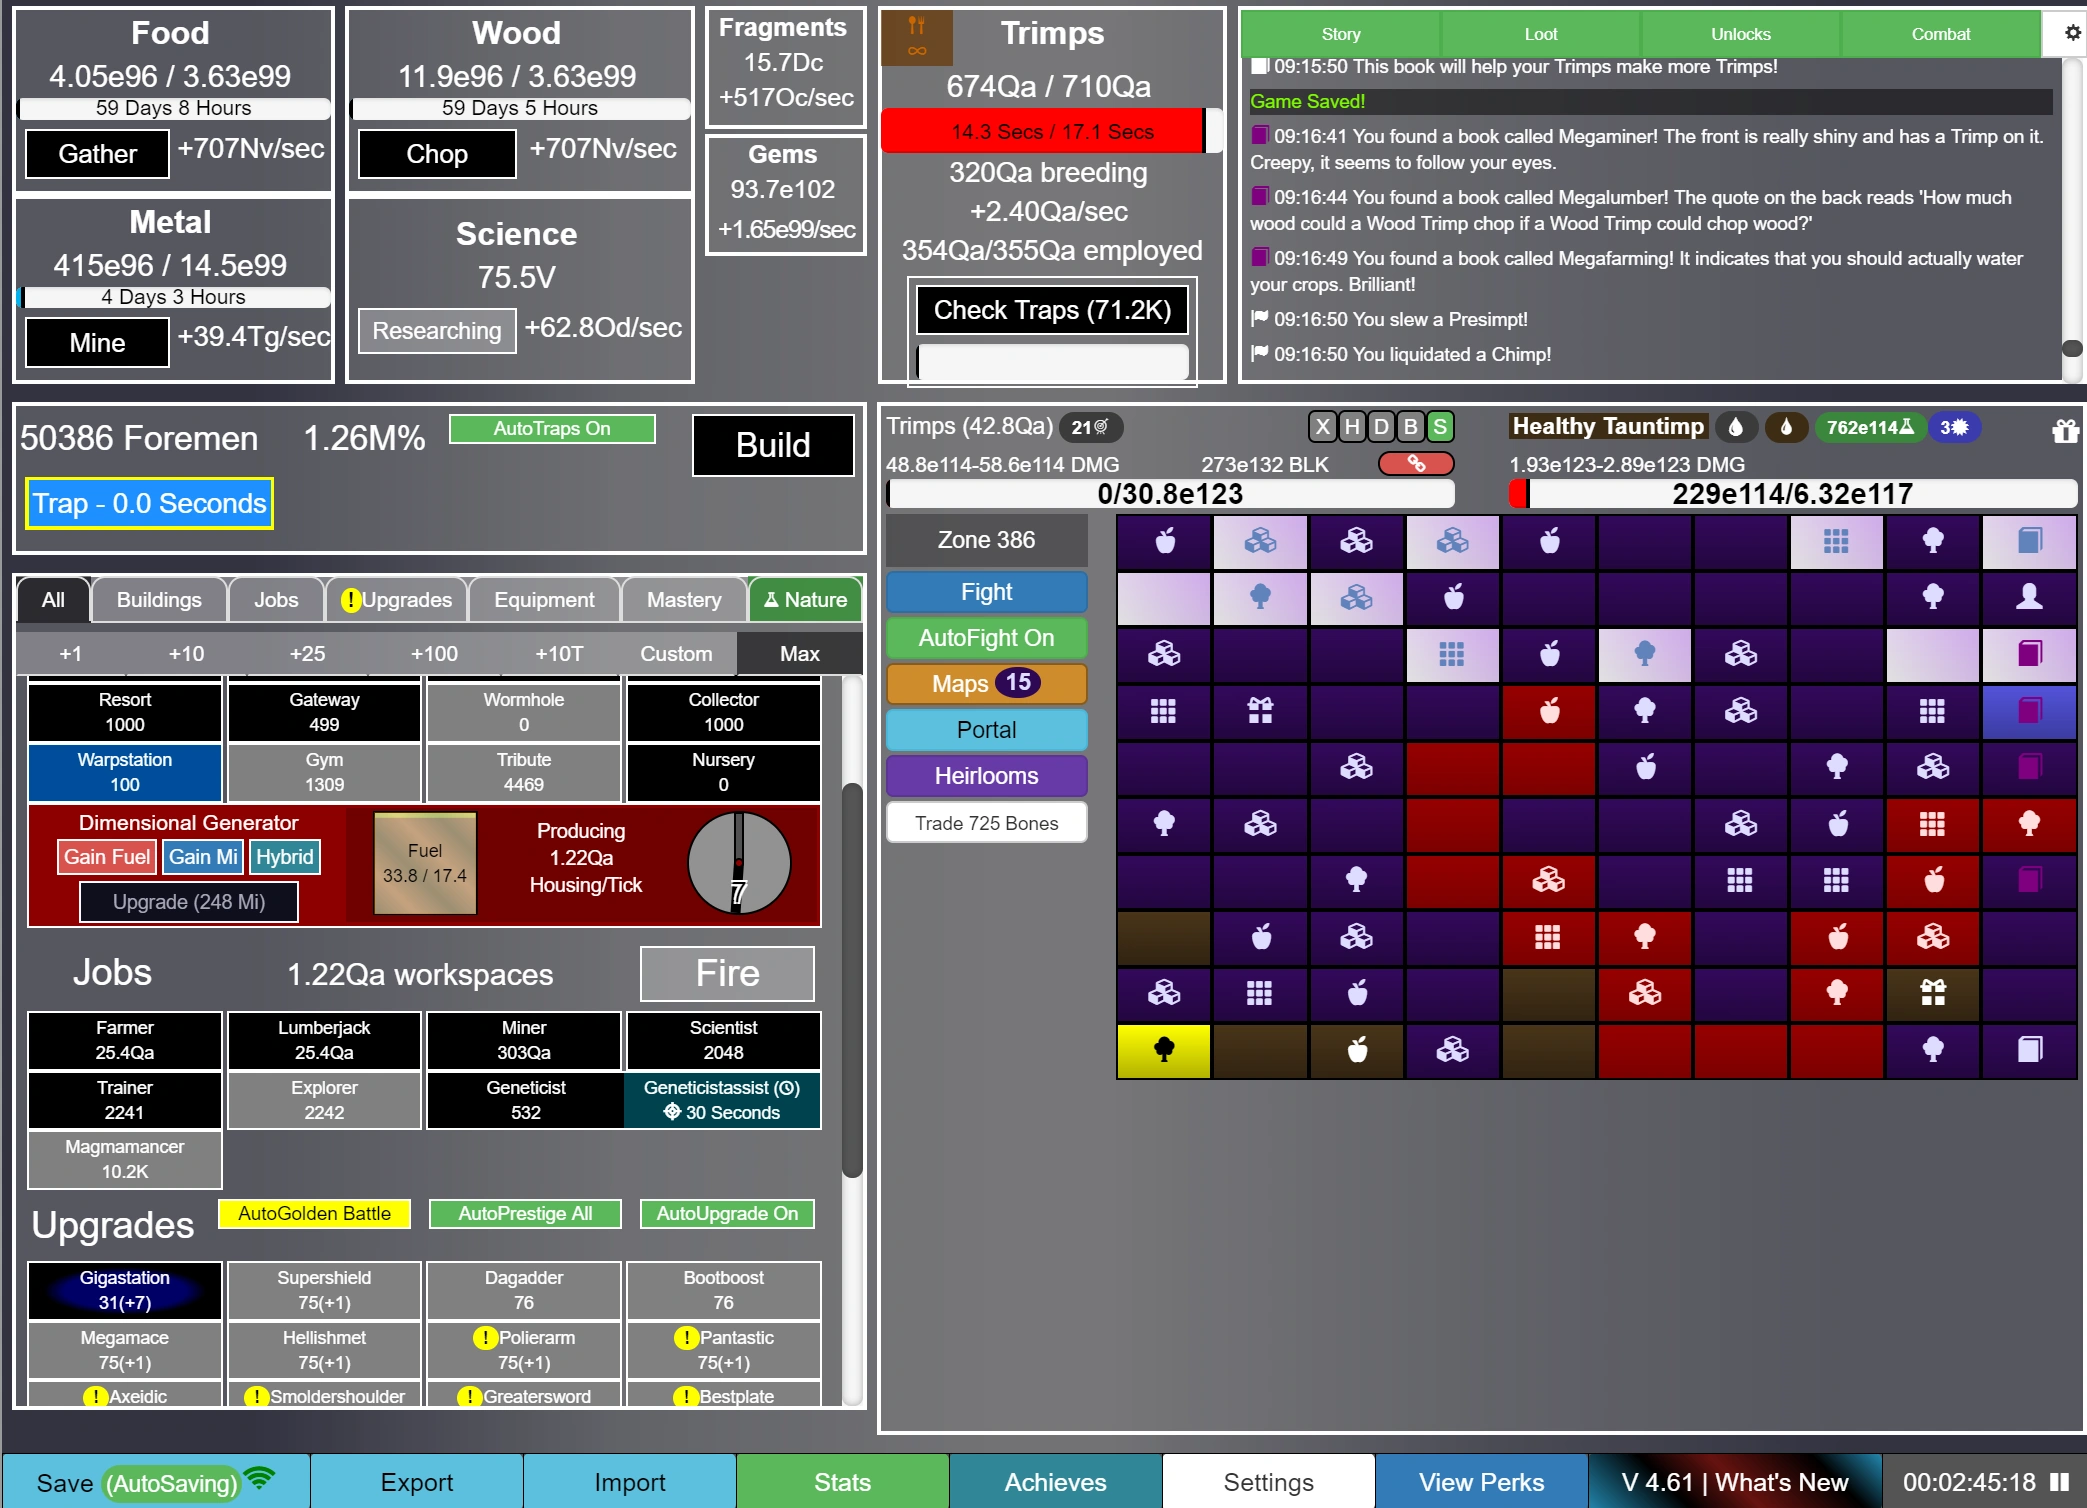This screenshot has width=2087, height=1508.
Task: Pause the game with pause icon
Action: [x=2059, y=1481]
